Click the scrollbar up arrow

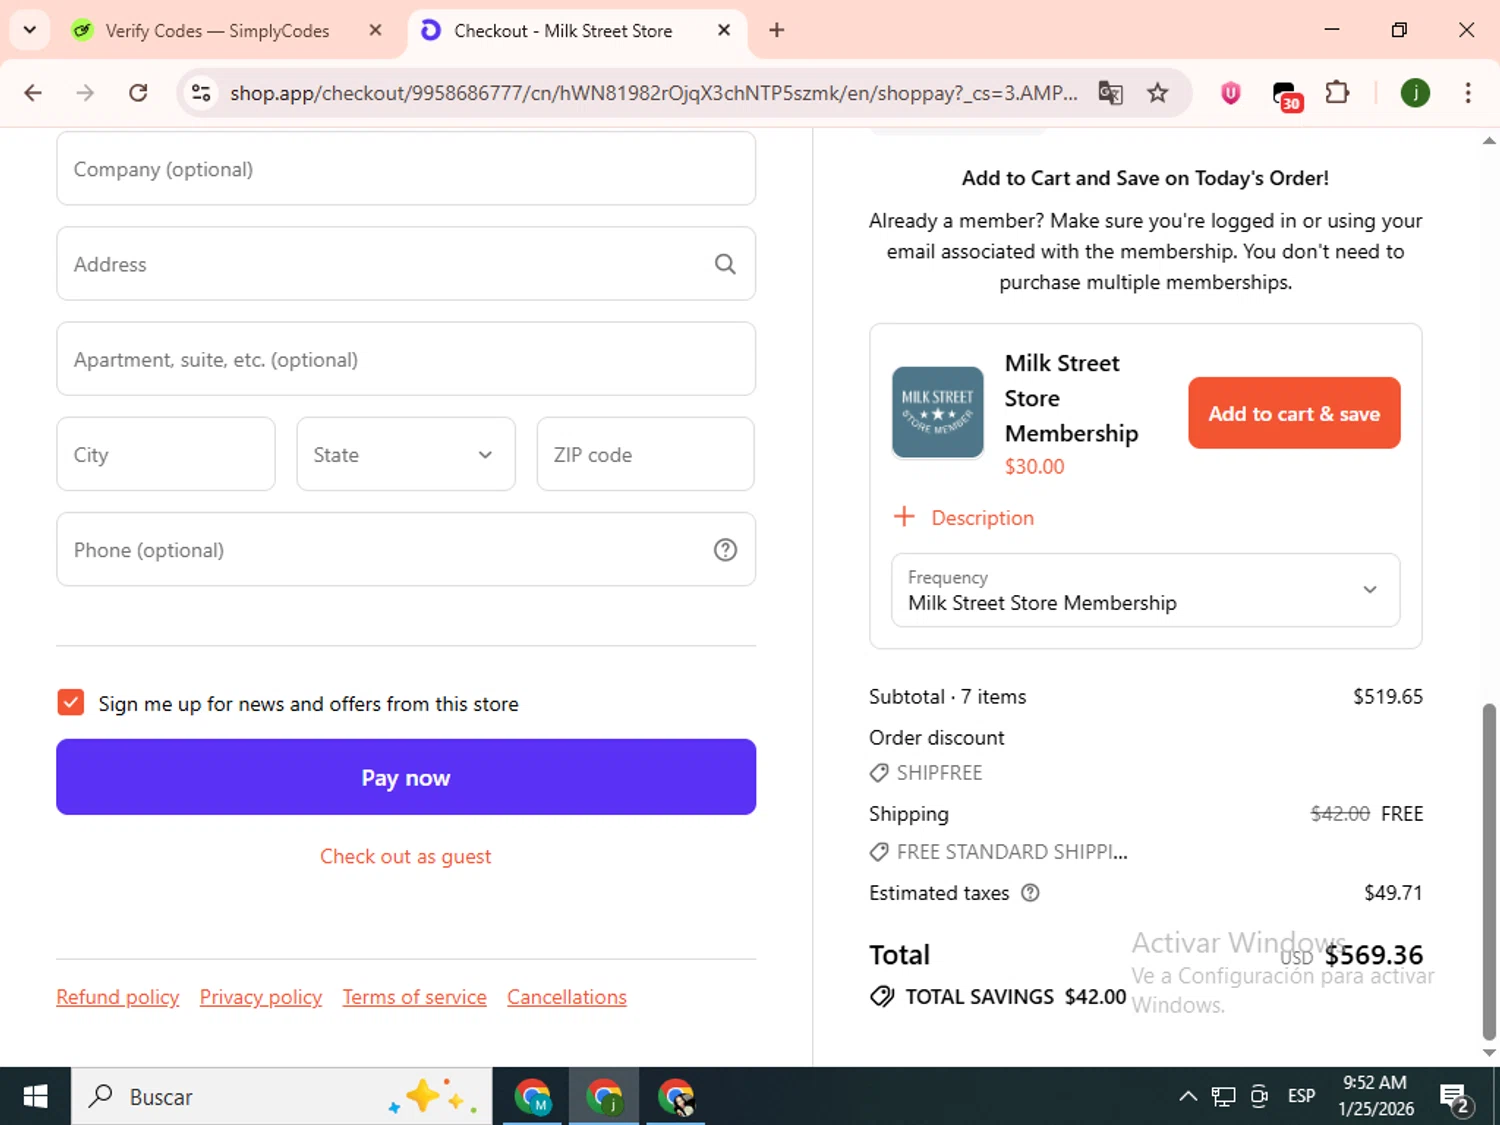(x=1489, y=141)
